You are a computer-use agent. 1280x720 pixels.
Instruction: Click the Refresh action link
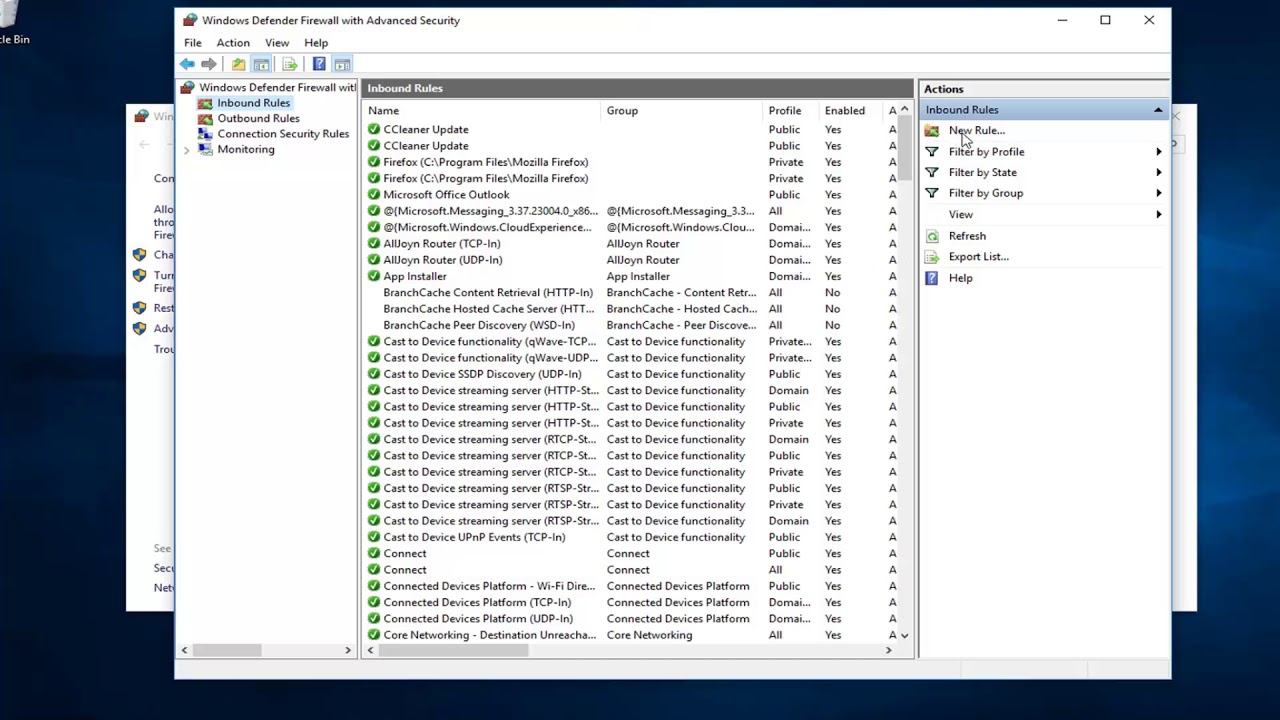(x=967, y=236)
